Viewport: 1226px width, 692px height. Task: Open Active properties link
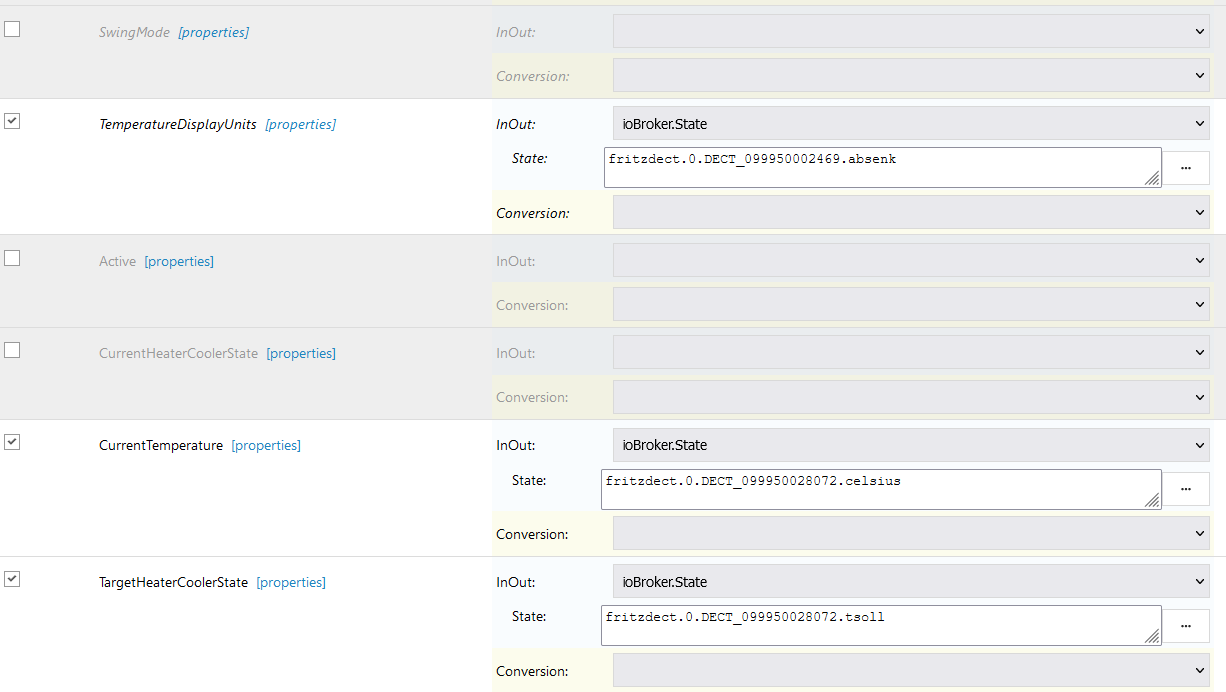(x=179, y=261)
